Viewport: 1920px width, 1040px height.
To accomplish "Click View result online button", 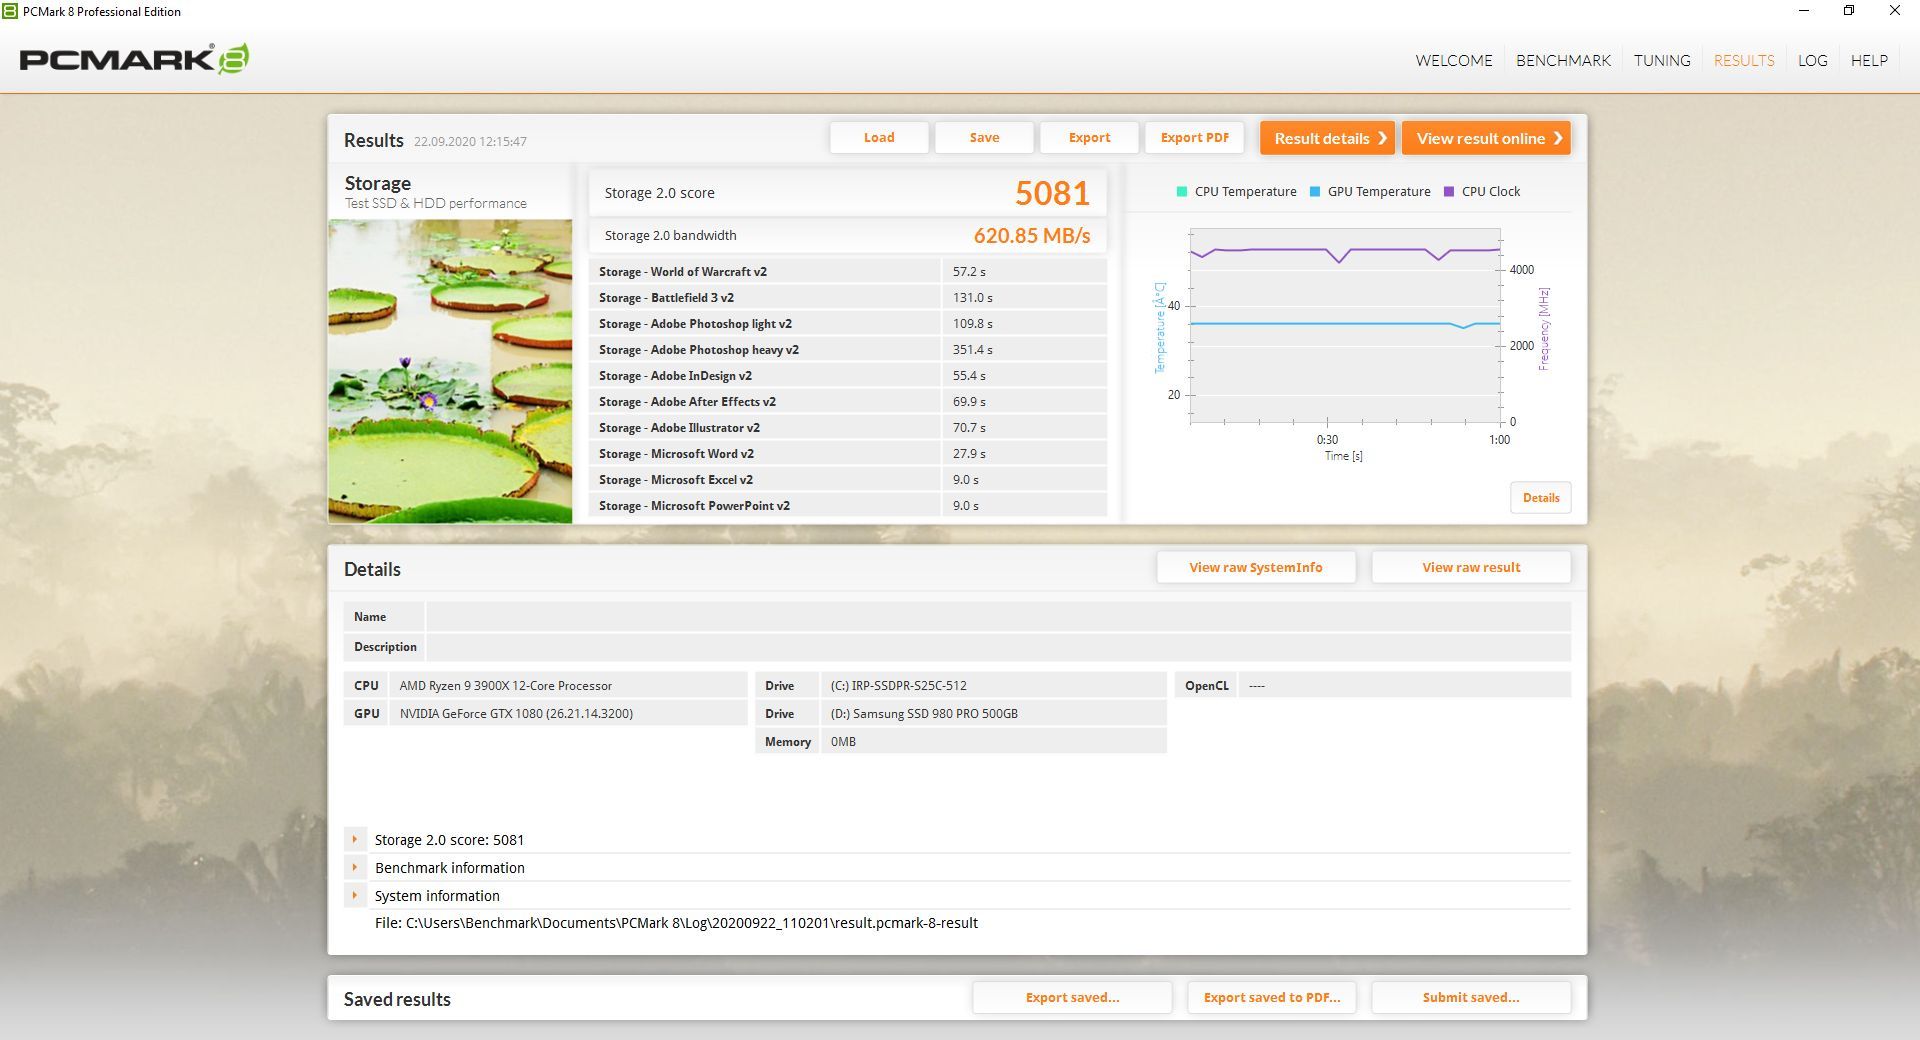I will pos(1486,138).
